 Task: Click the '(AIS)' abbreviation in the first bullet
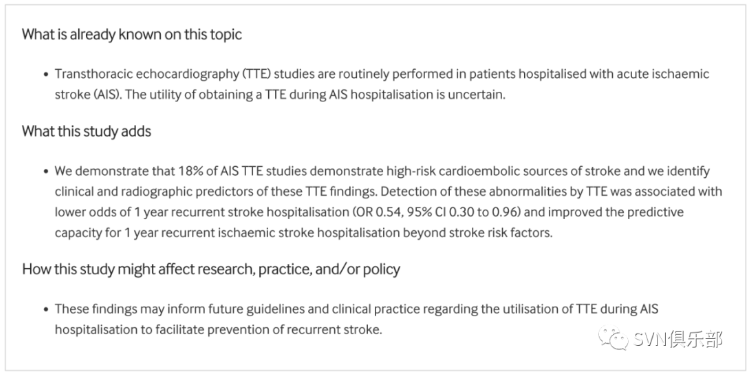click(108, 94)
